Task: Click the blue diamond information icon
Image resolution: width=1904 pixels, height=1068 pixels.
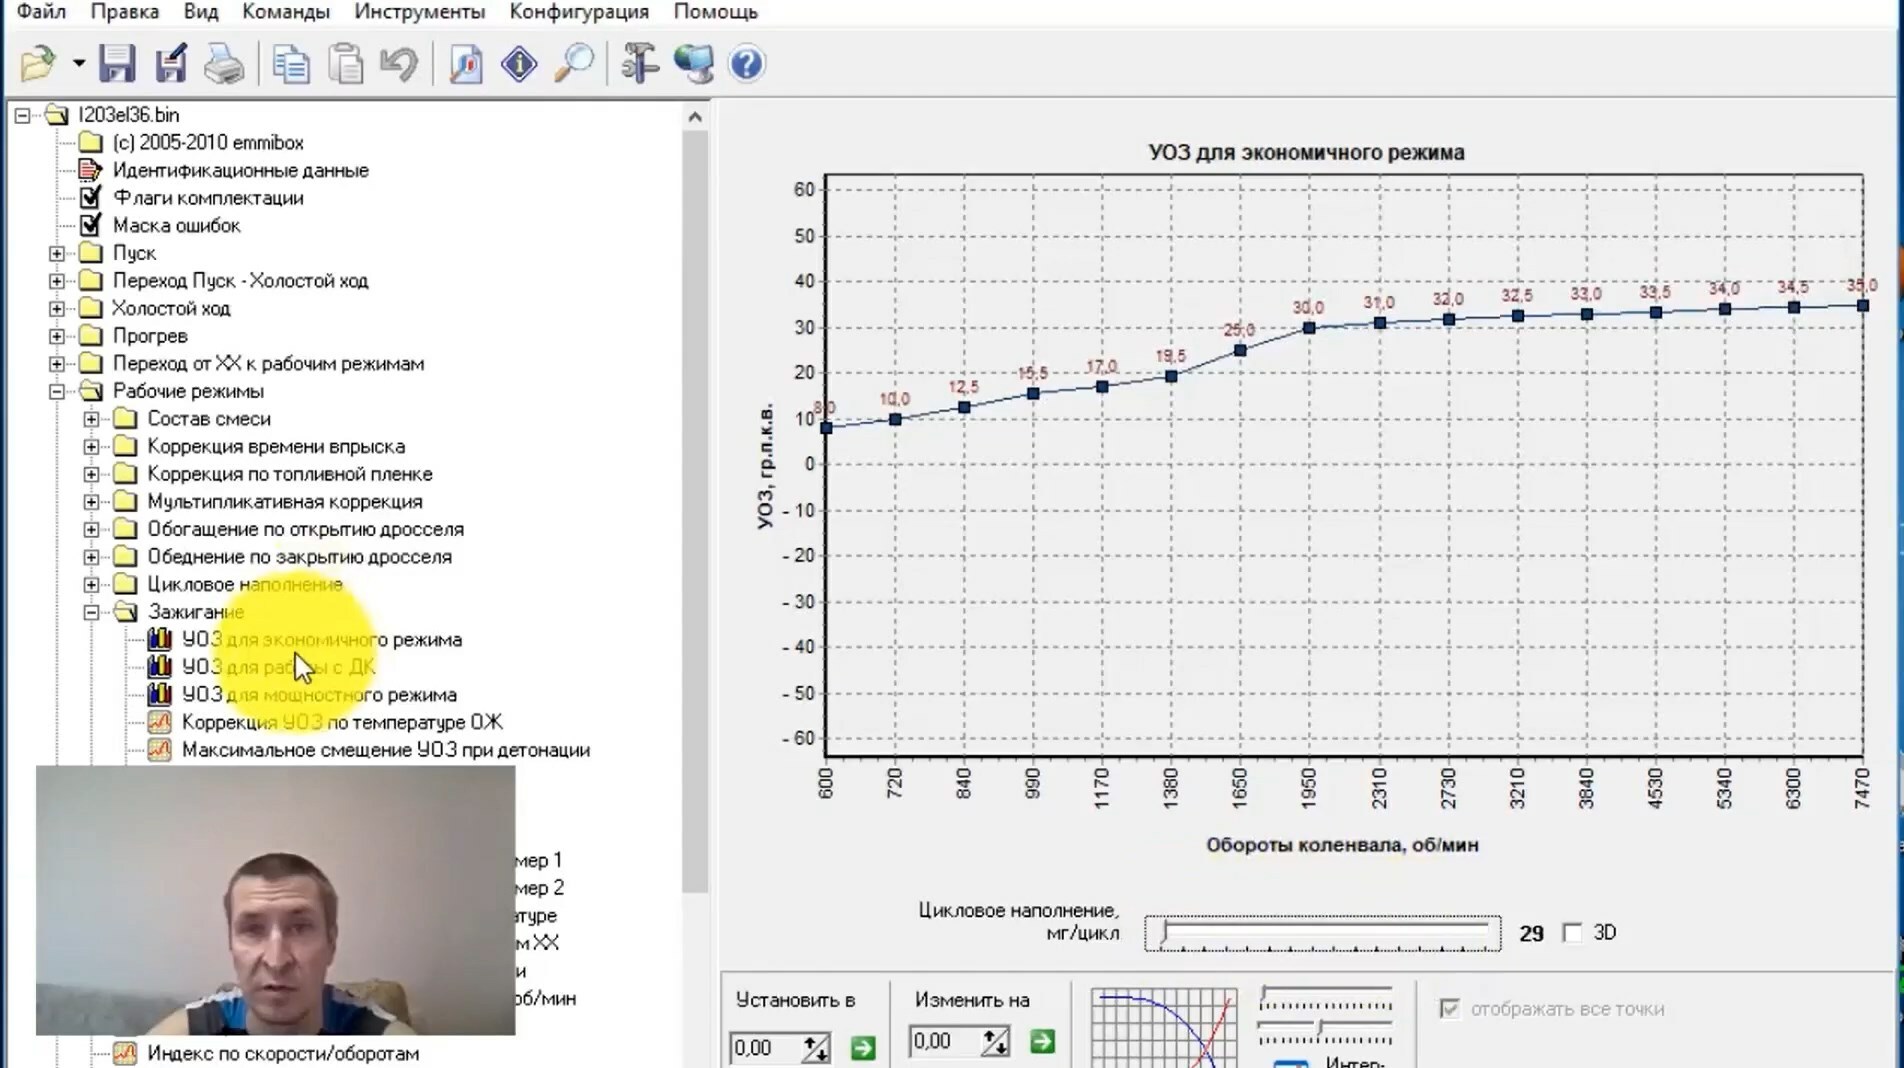Action: tap(519, 64)
